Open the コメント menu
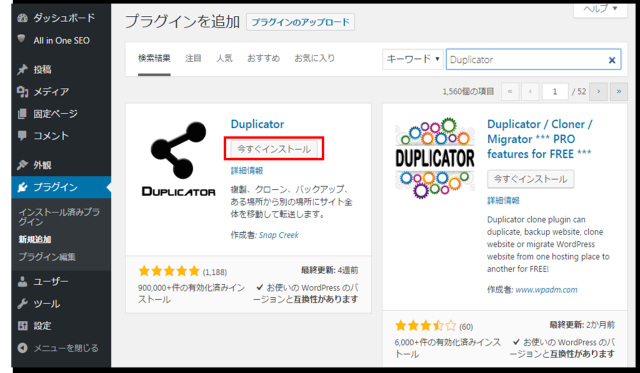 [61, 135]
